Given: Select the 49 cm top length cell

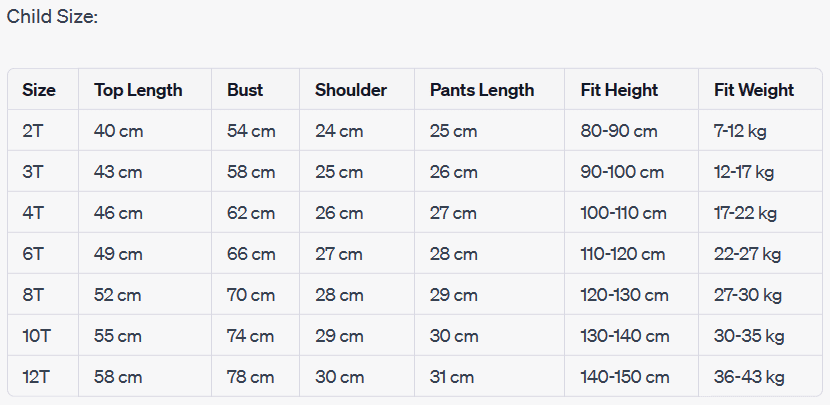Looking at the screenshot, I should click(x=118, y=254).
